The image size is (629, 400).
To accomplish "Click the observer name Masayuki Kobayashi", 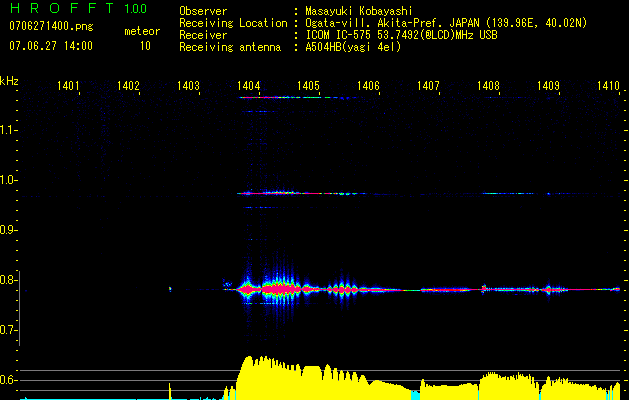I will pos(359,11).
